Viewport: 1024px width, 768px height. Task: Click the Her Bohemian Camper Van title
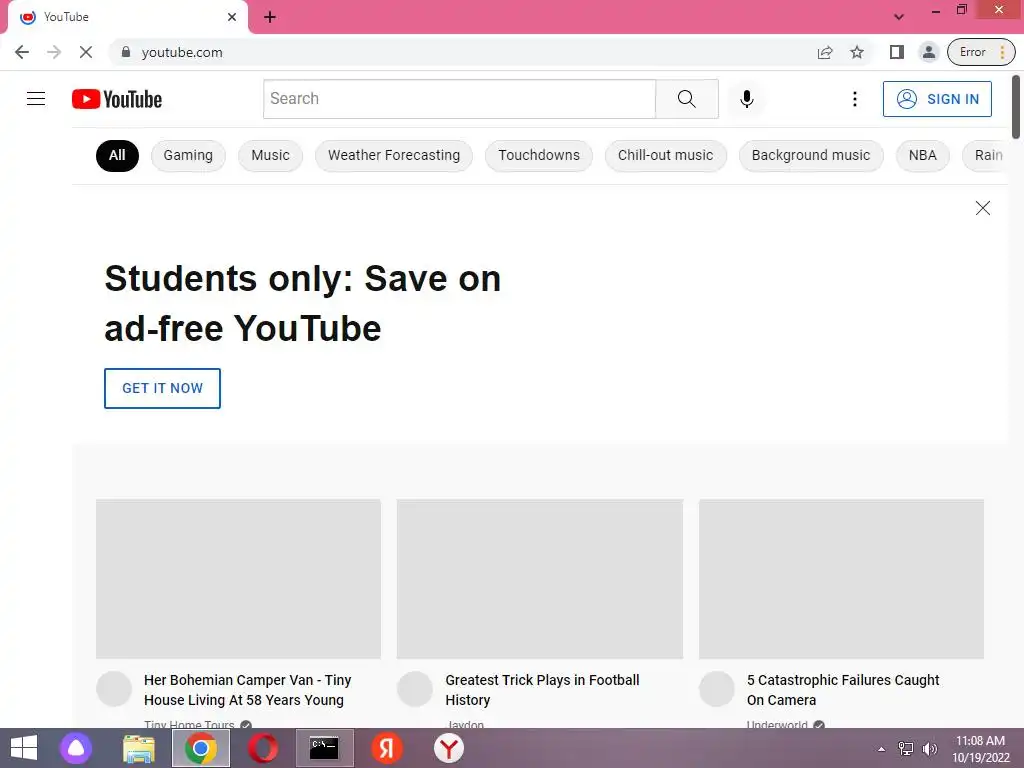248,690
